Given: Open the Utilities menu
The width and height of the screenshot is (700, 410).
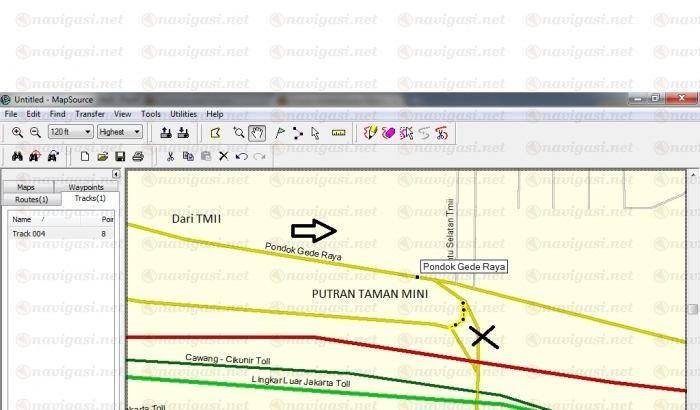Looking at the screenshot, I should (x=183, y=114).
